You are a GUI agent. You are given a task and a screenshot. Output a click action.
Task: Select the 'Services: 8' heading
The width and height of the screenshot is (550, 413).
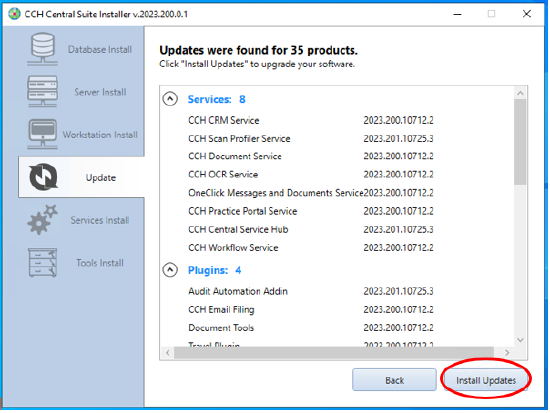pyautogui.click(x=216, y=99)
